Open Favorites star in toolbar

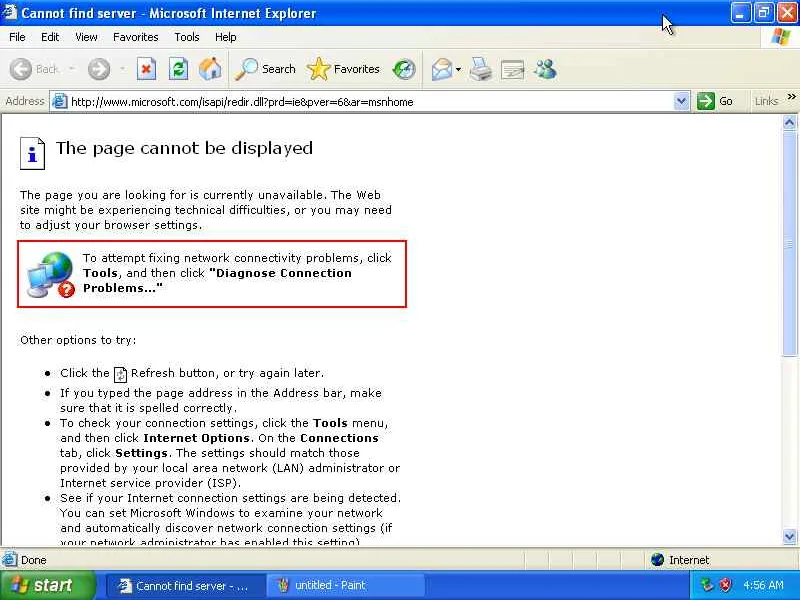click(343, 69)
